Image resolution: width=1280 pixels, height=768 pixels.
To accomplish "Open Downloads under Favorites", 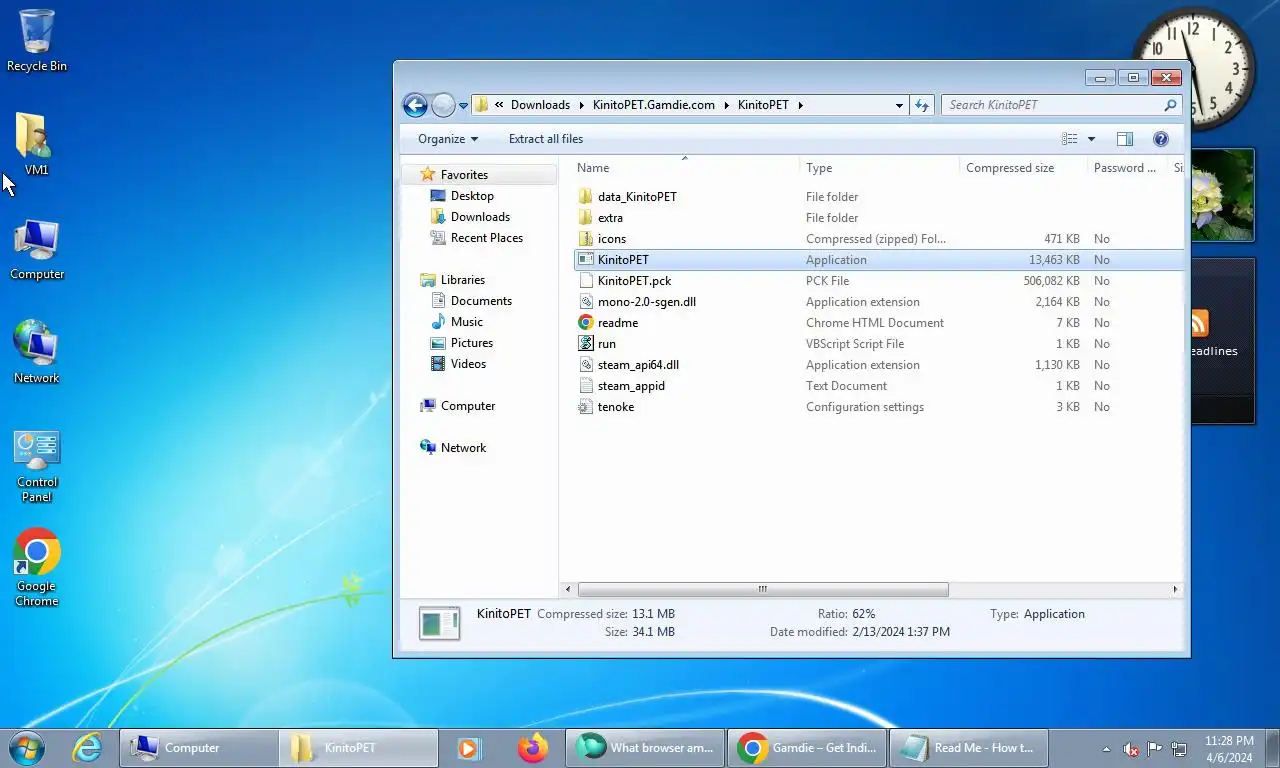I will pos(480,217).
